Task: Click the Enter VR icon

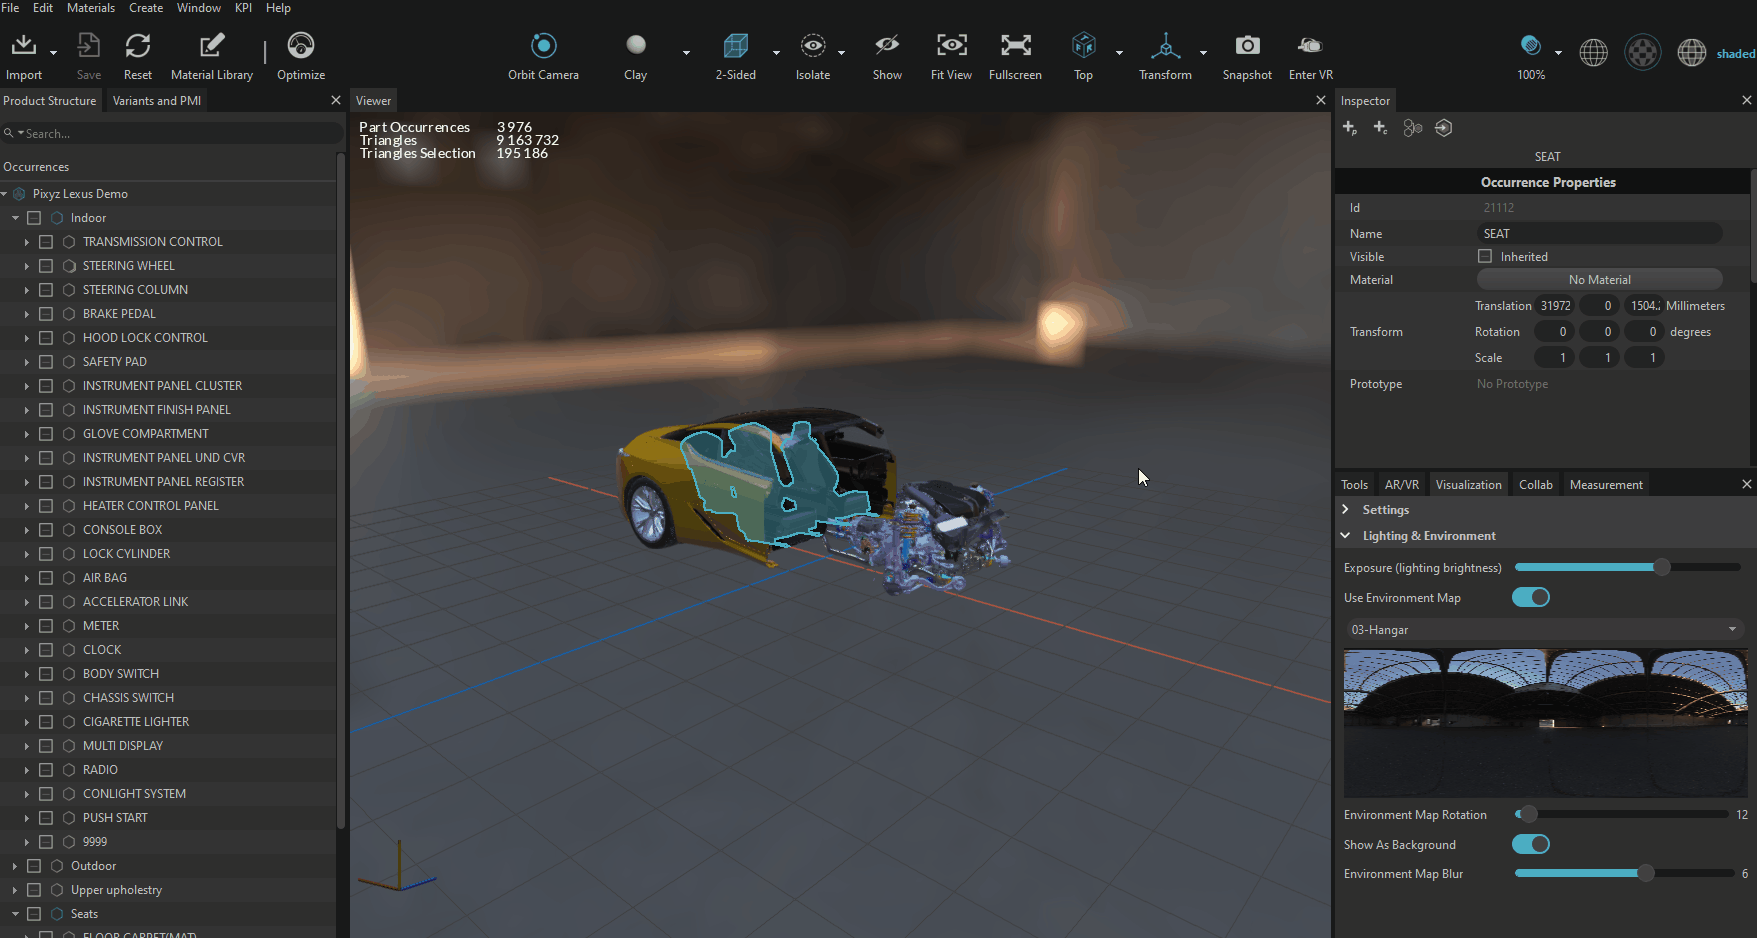Action: (1310, 46)
